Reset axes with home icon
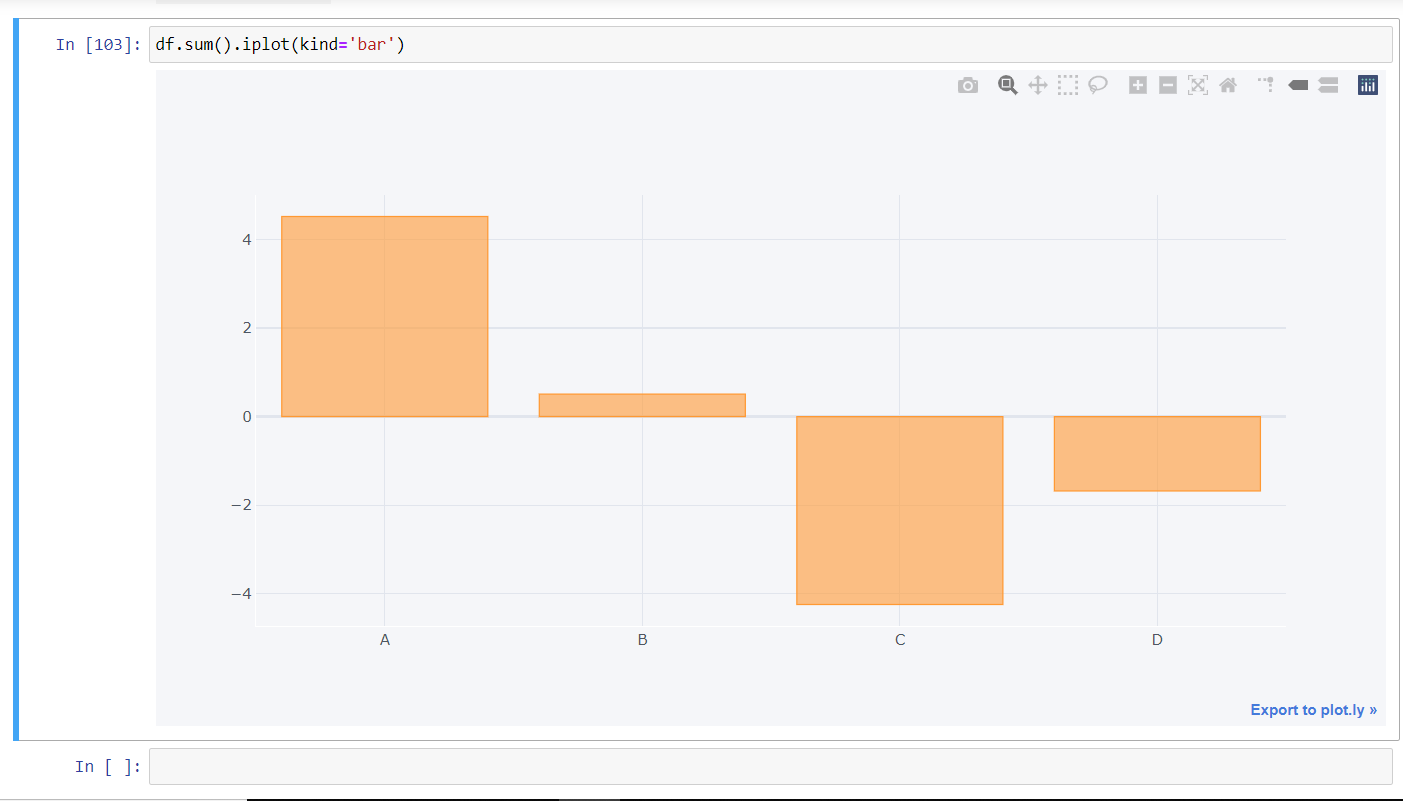Viewport: 1403px width, 801px height. tap(1228, 86)
